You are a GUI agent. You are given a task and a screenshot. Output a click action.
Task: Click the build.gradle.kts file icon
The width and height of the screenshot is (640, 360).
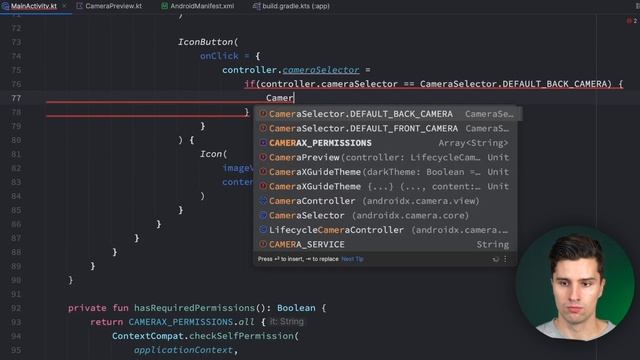[256, 6]
